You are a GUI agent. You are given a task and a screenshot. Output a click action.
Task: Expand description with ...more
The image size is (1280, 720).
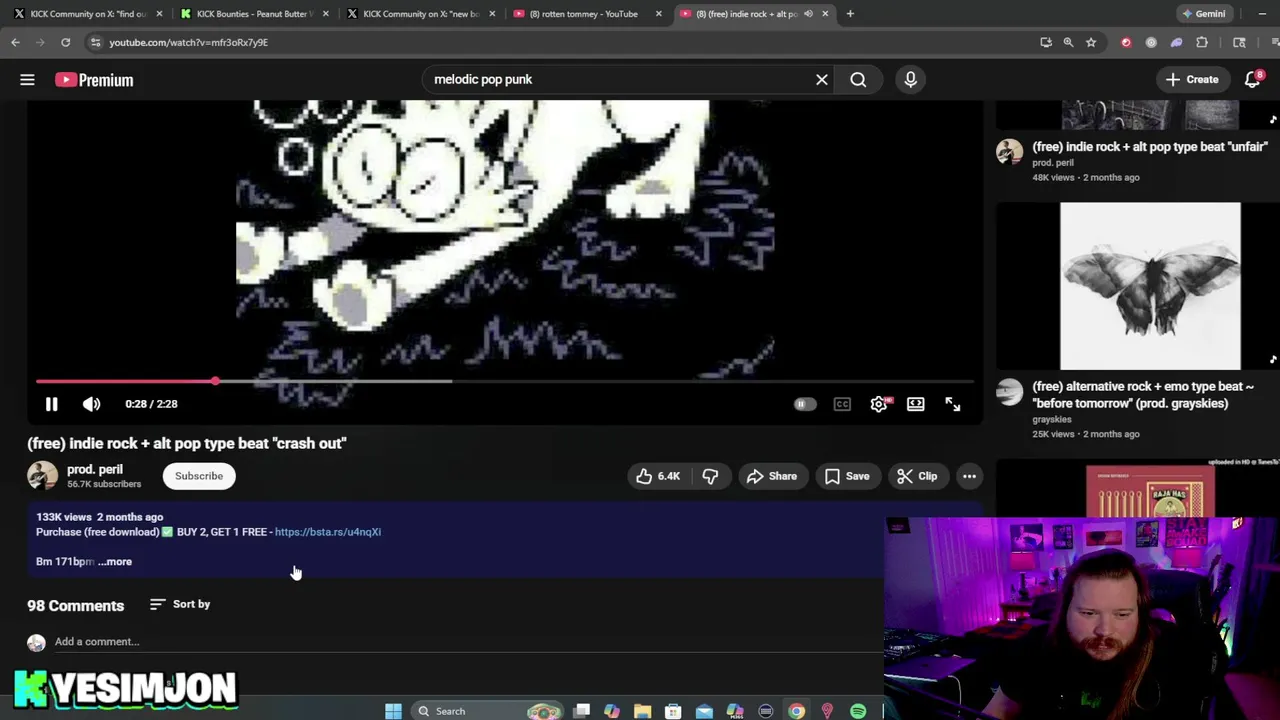pos(115,561)
